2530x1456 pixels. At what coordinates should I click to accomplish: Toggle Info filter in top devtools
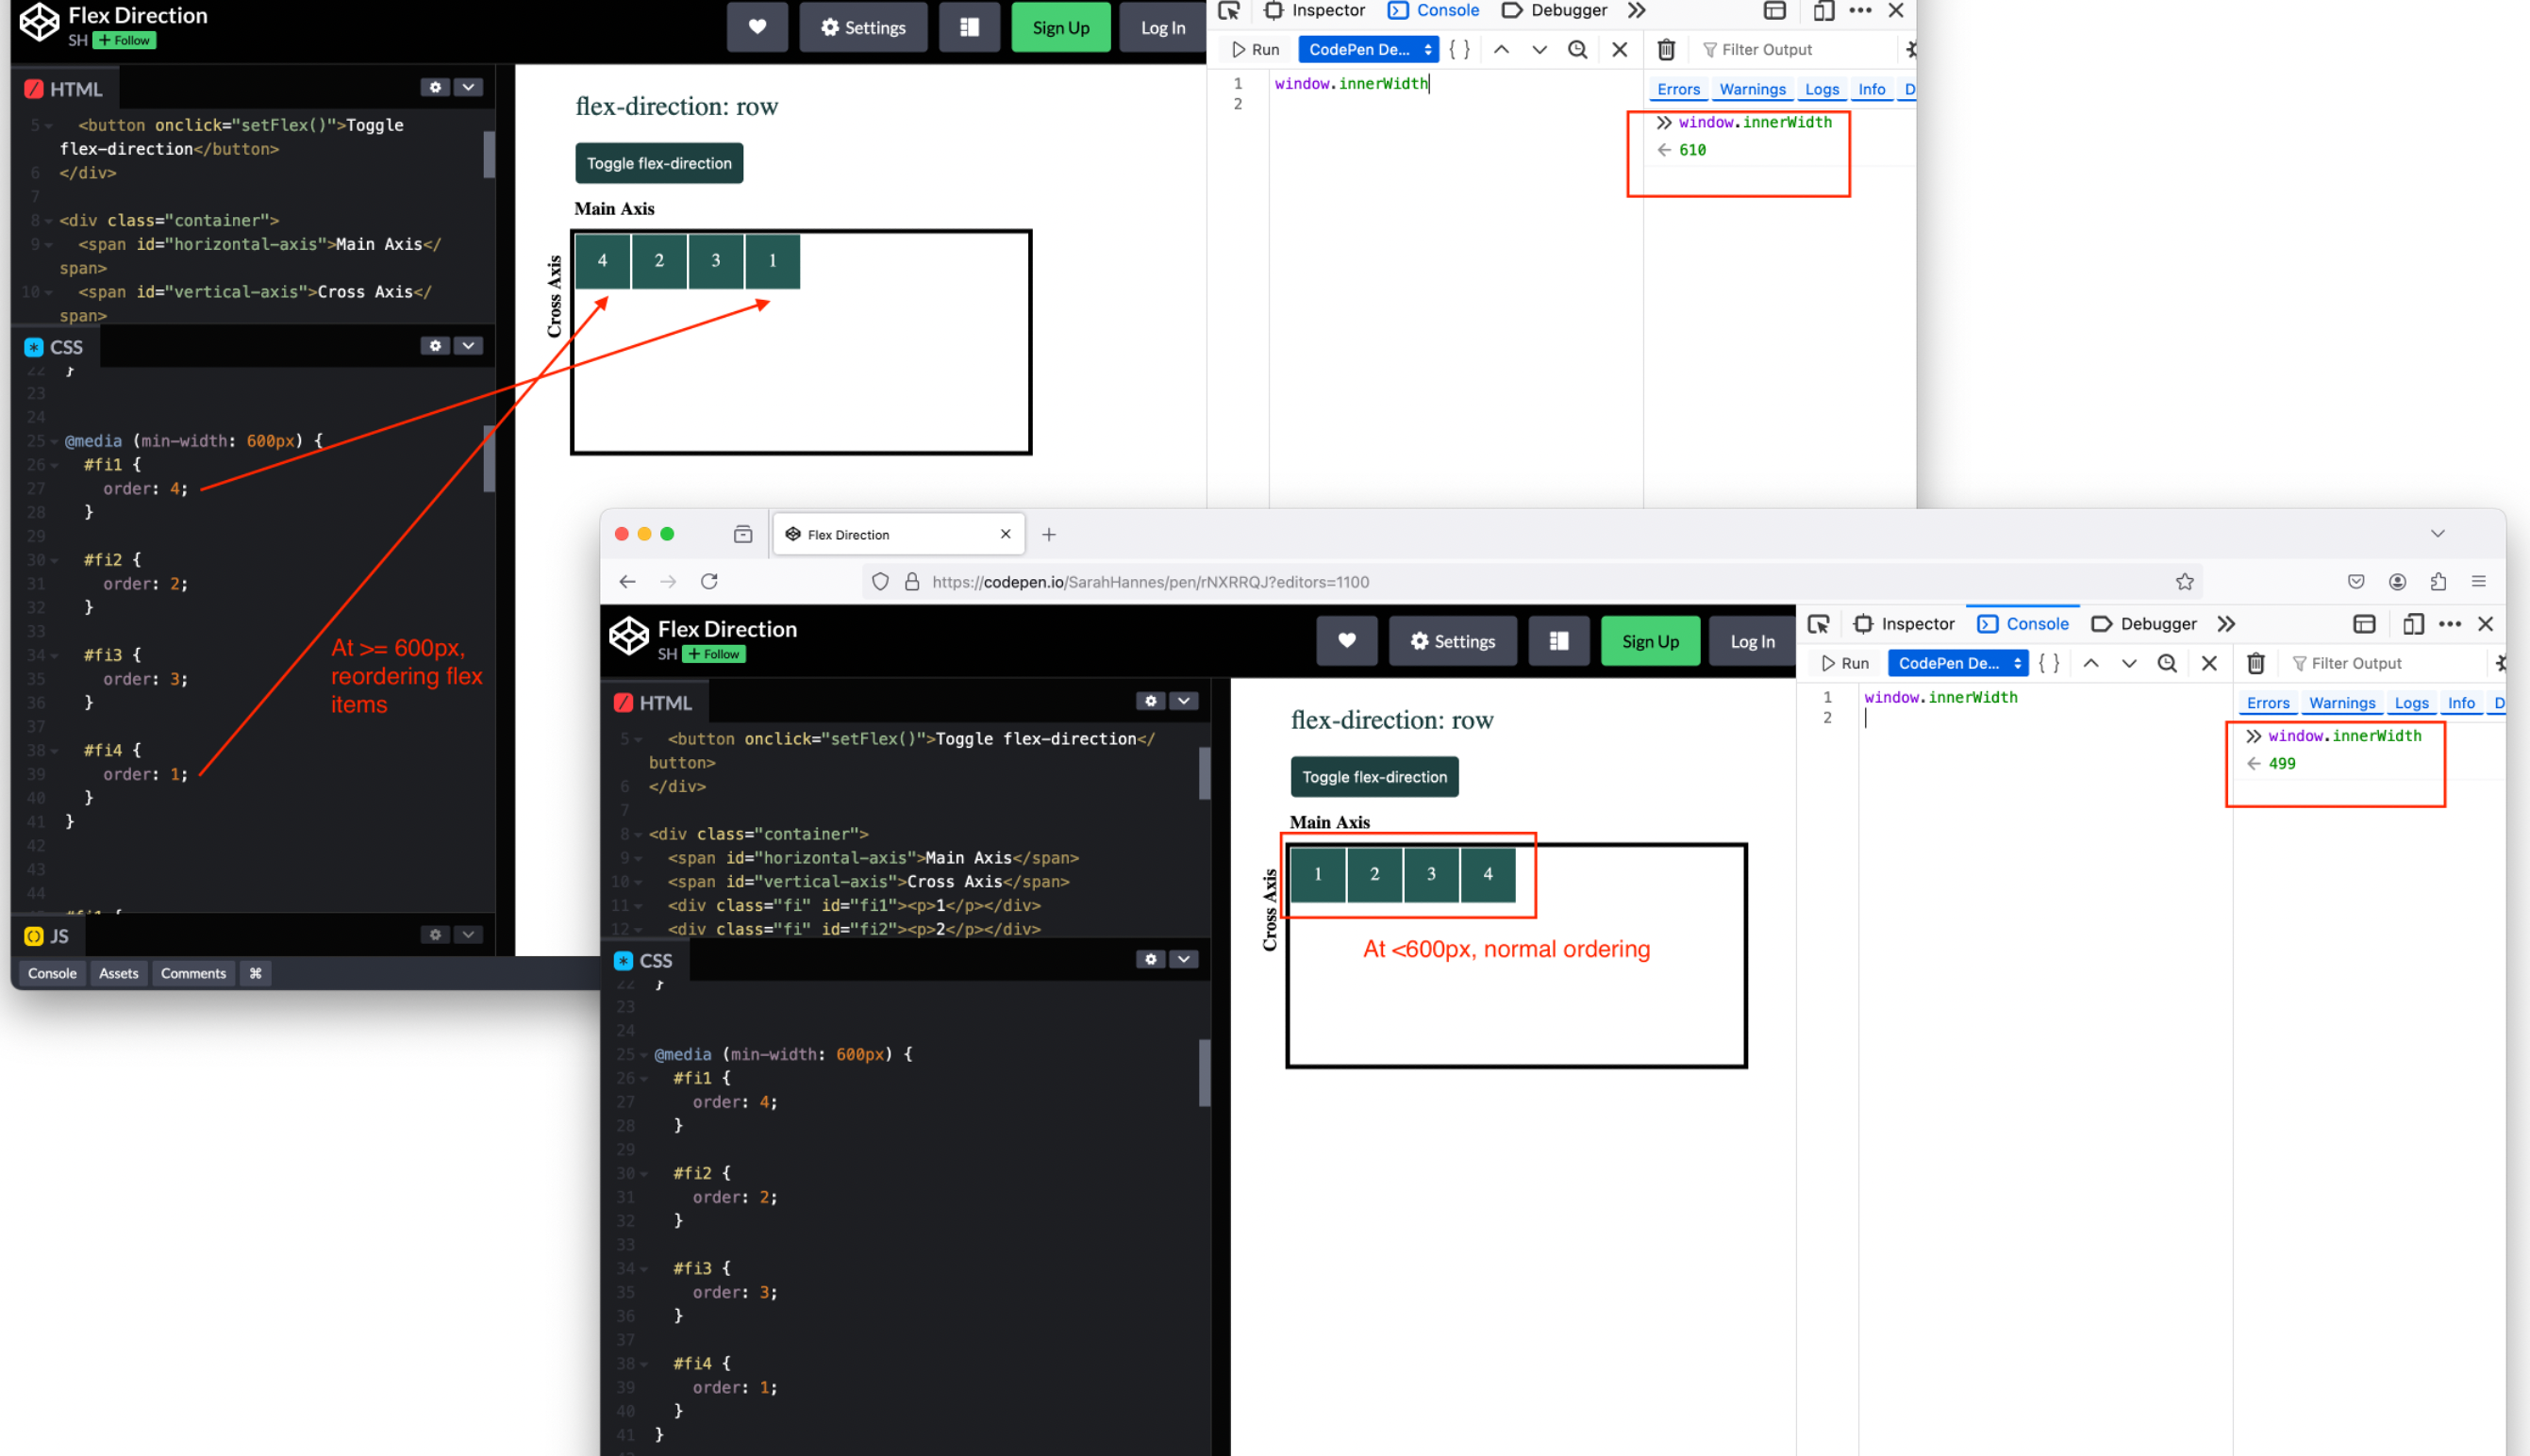coord(1871,89)
